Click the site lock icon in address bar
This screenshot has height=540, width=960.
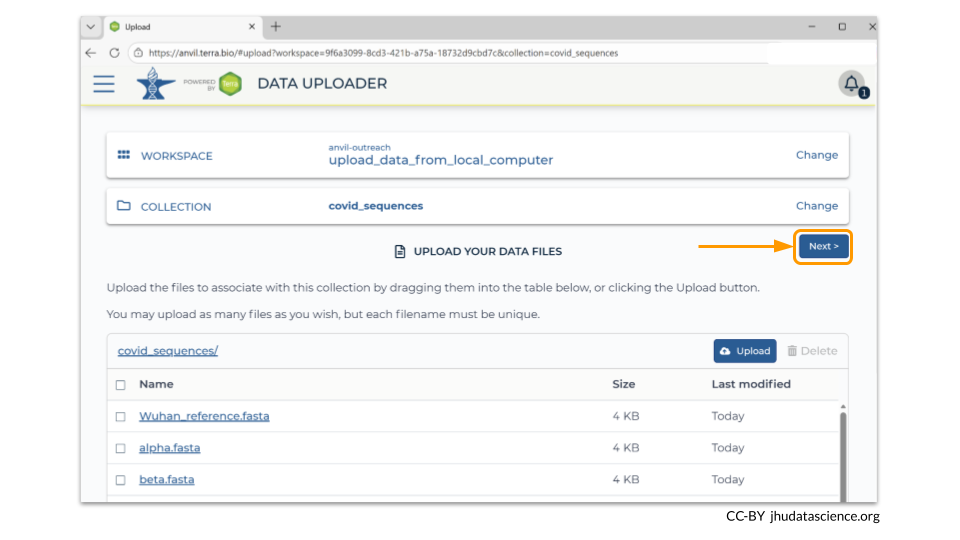138,53
